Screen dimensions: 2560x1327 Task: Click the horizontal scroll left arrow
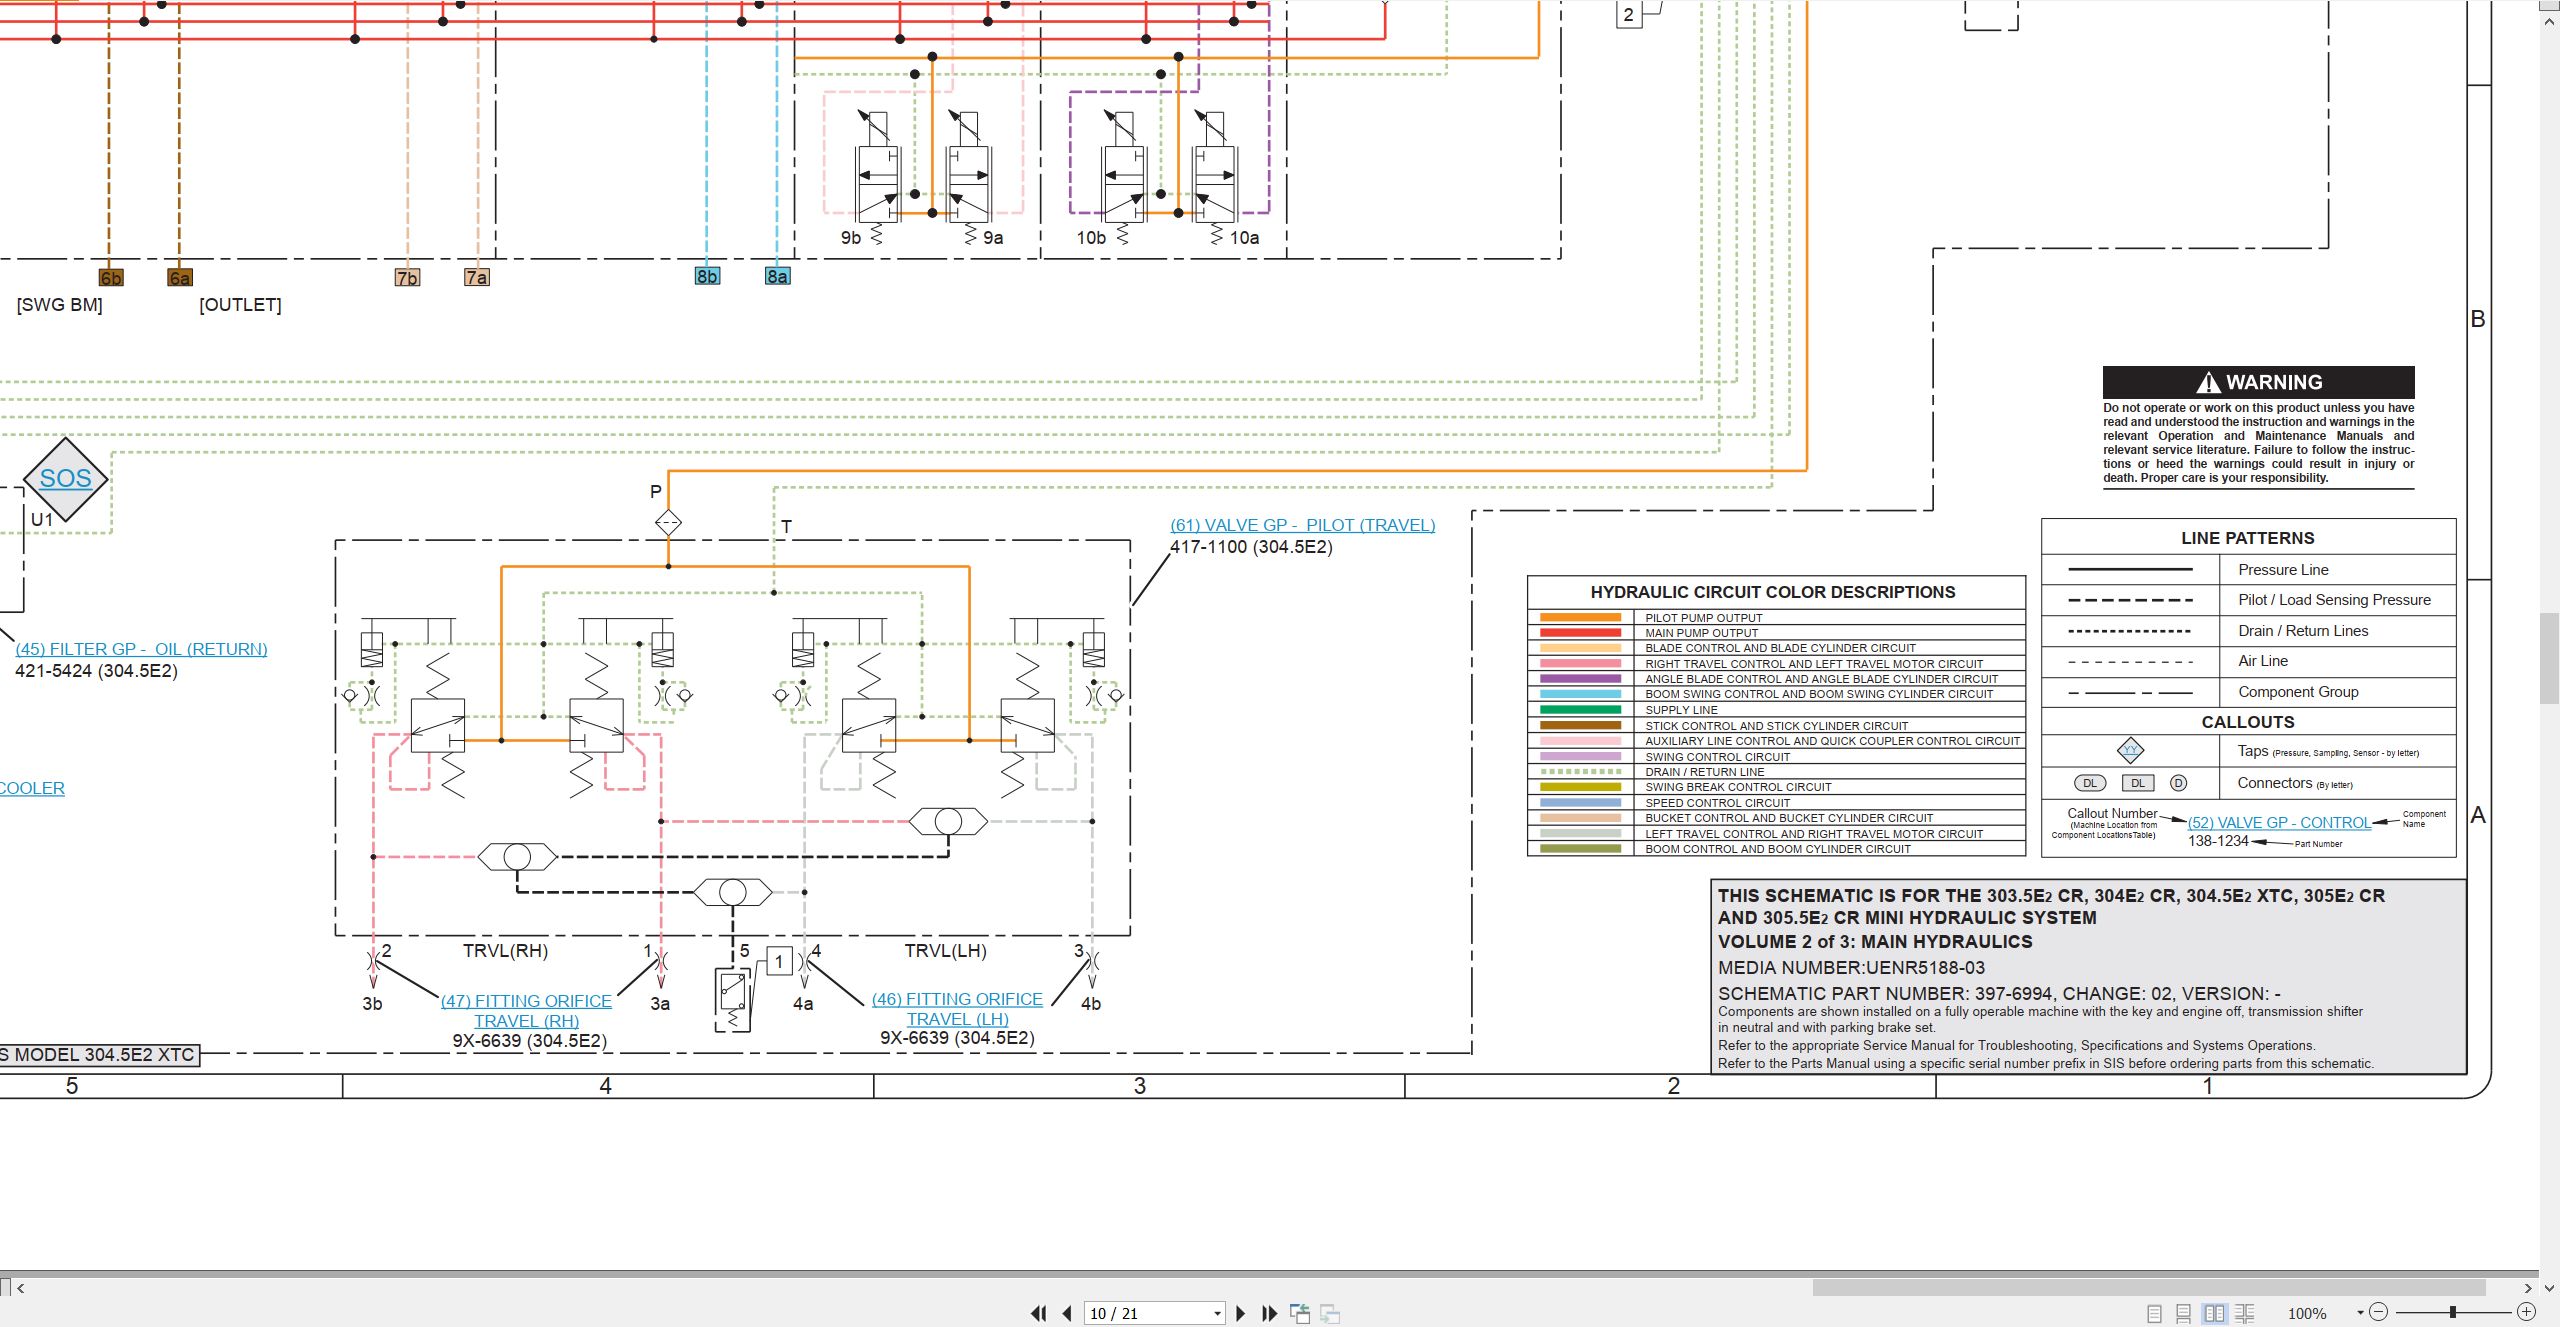tap(21, 1288)
